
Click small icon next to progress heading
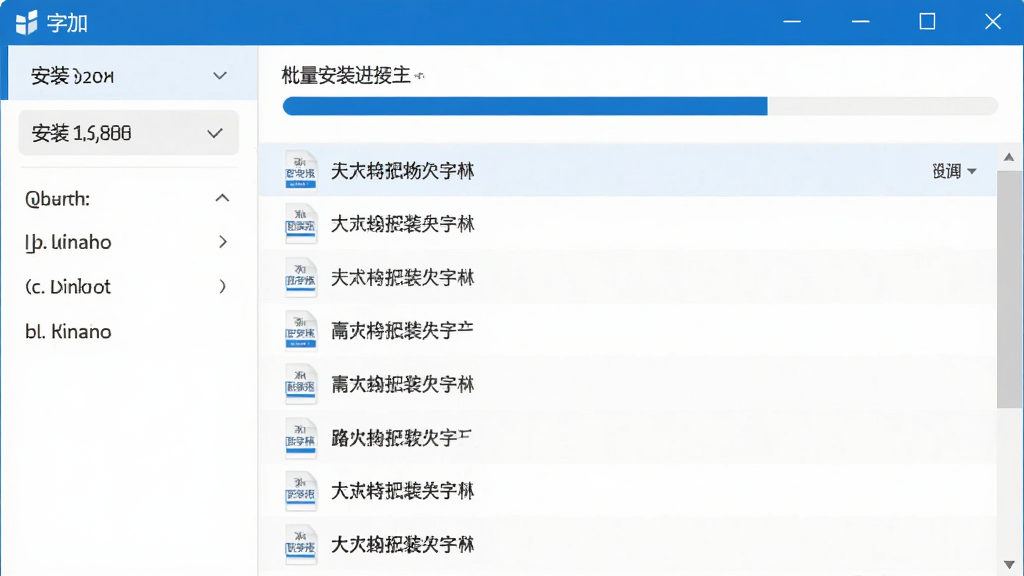(419, 76)
